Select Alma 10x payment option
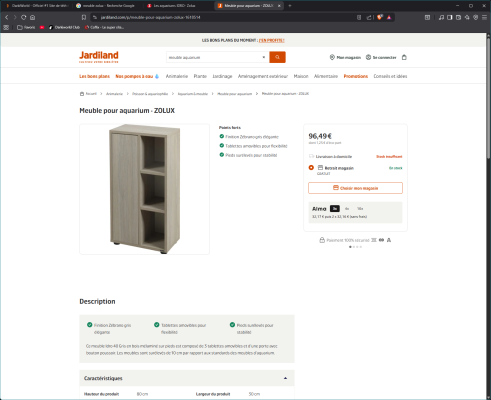Viewport: 491px width, 400px height. (360, 209)
